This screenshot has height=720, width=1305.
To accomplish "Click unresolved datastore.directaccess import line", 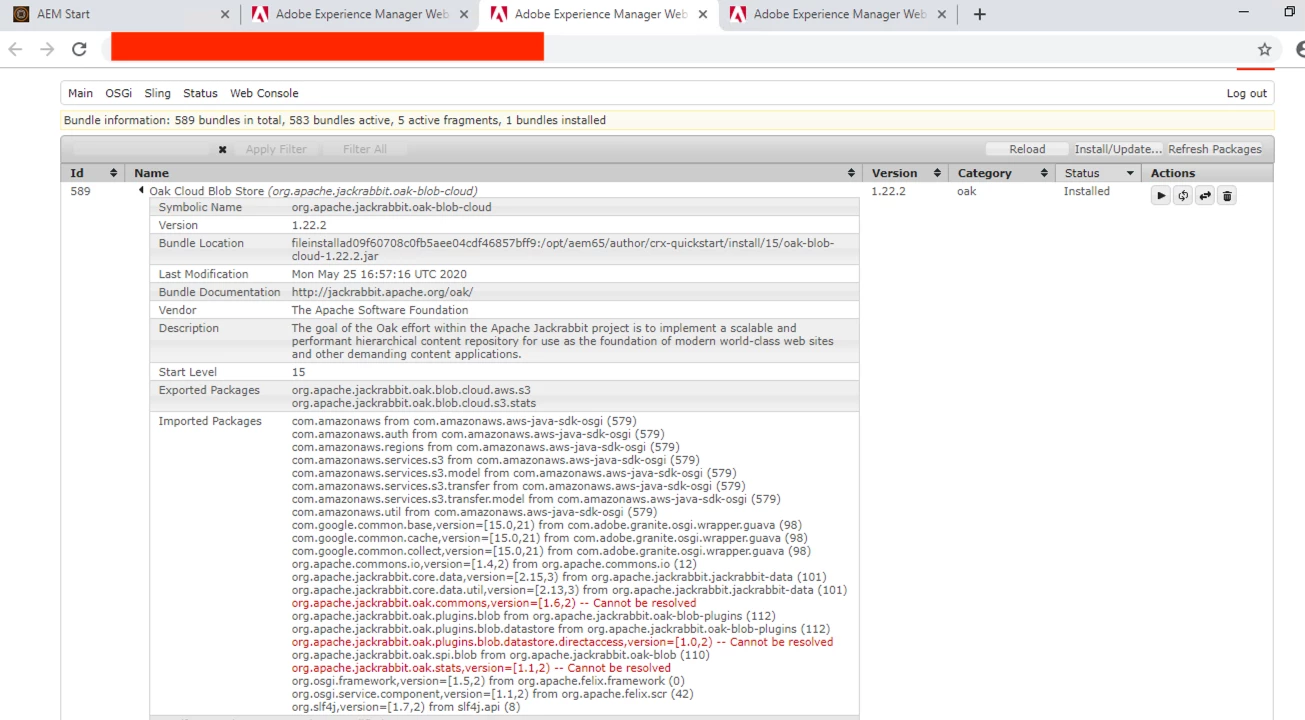I will pos(562,642).
